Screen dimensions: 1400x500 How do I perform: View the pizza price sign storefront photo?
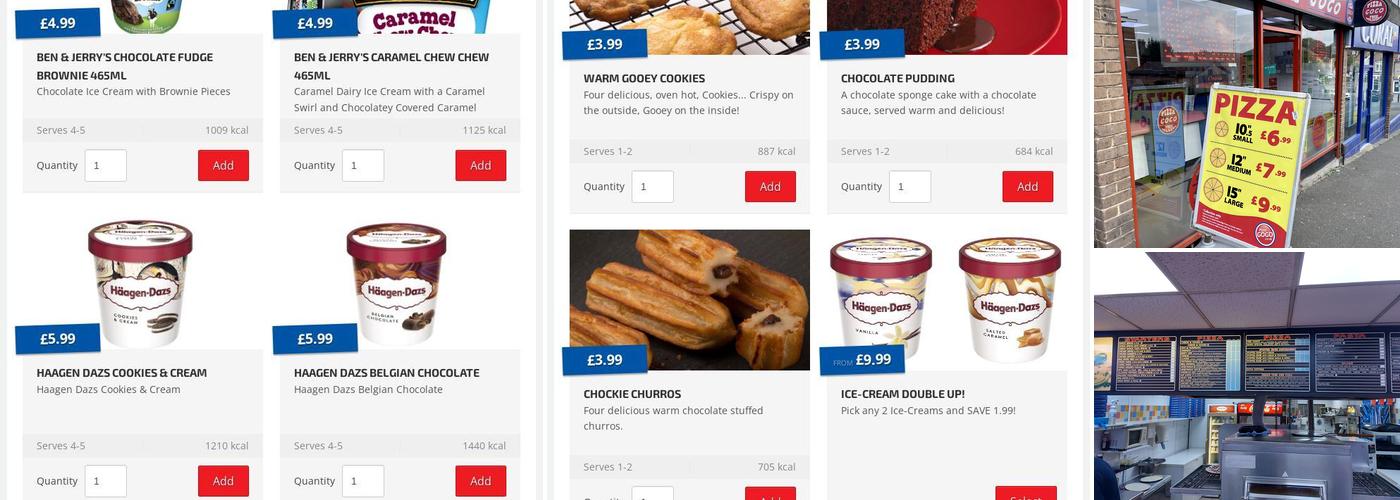click(1247, 124)
